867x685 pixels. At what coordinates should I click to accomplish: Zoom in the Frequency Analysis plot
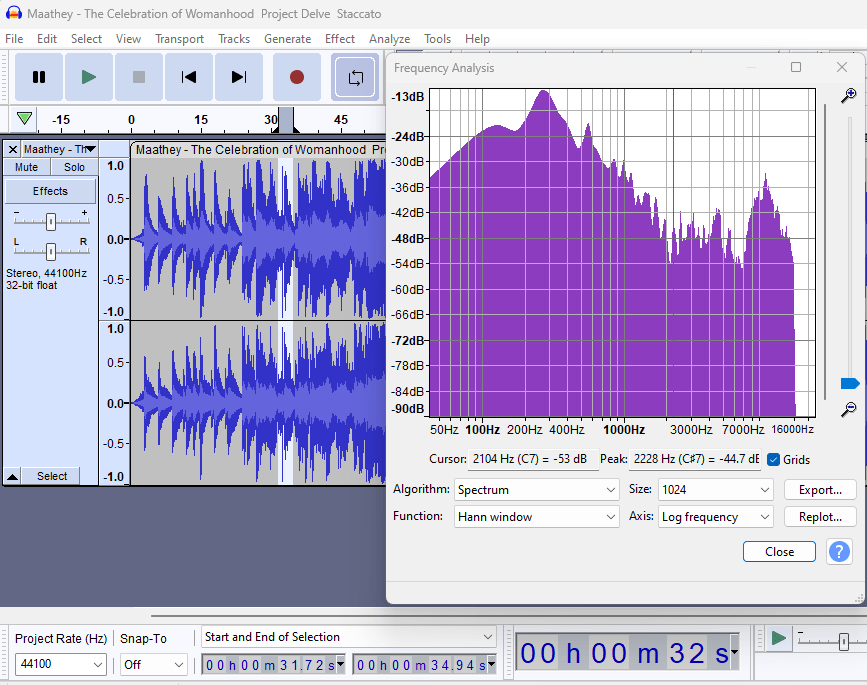[x=848, y=96]
